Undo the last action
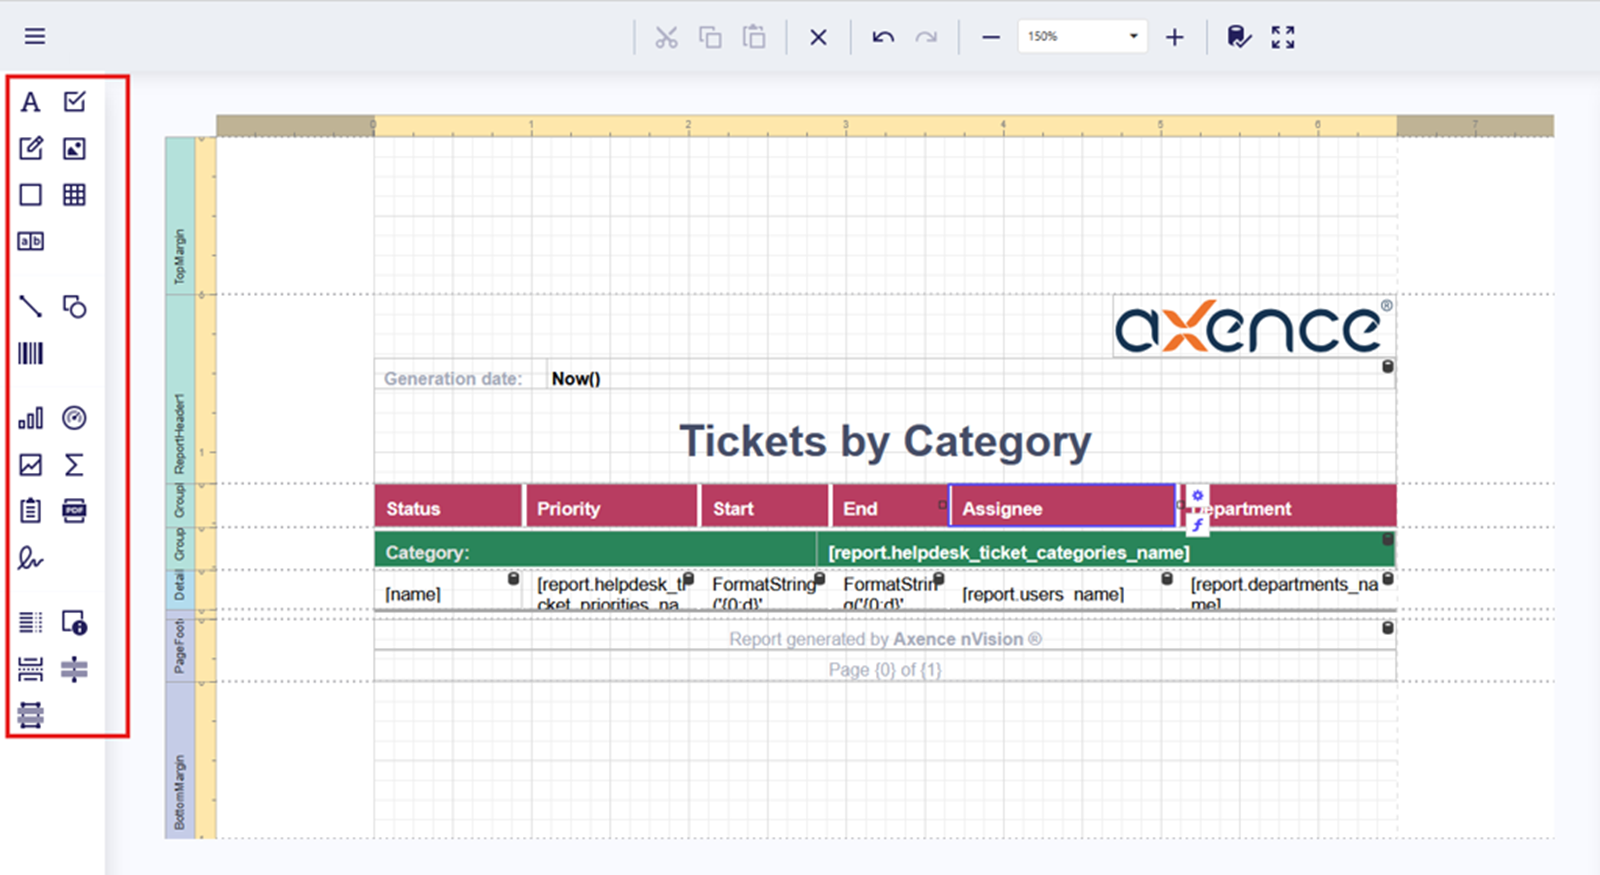This screenshot has height=875, width=1600. [883, 37]
